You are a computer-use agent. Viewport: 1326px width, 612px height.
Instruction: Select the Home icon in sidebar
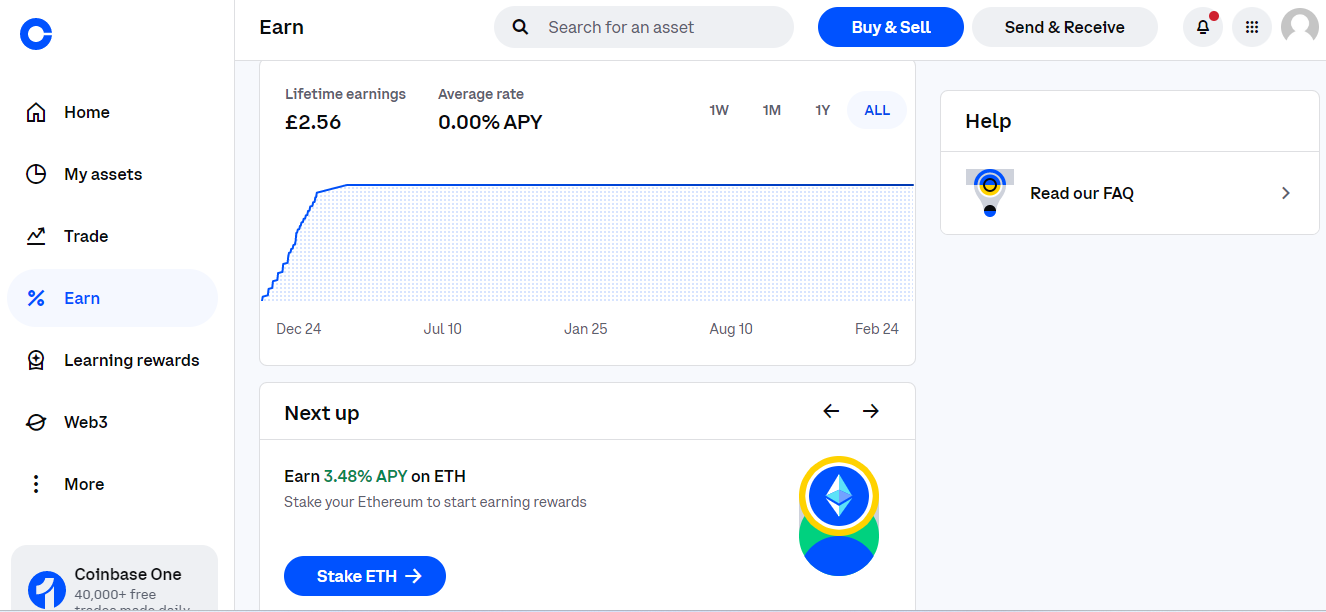[x=36, y=112]
